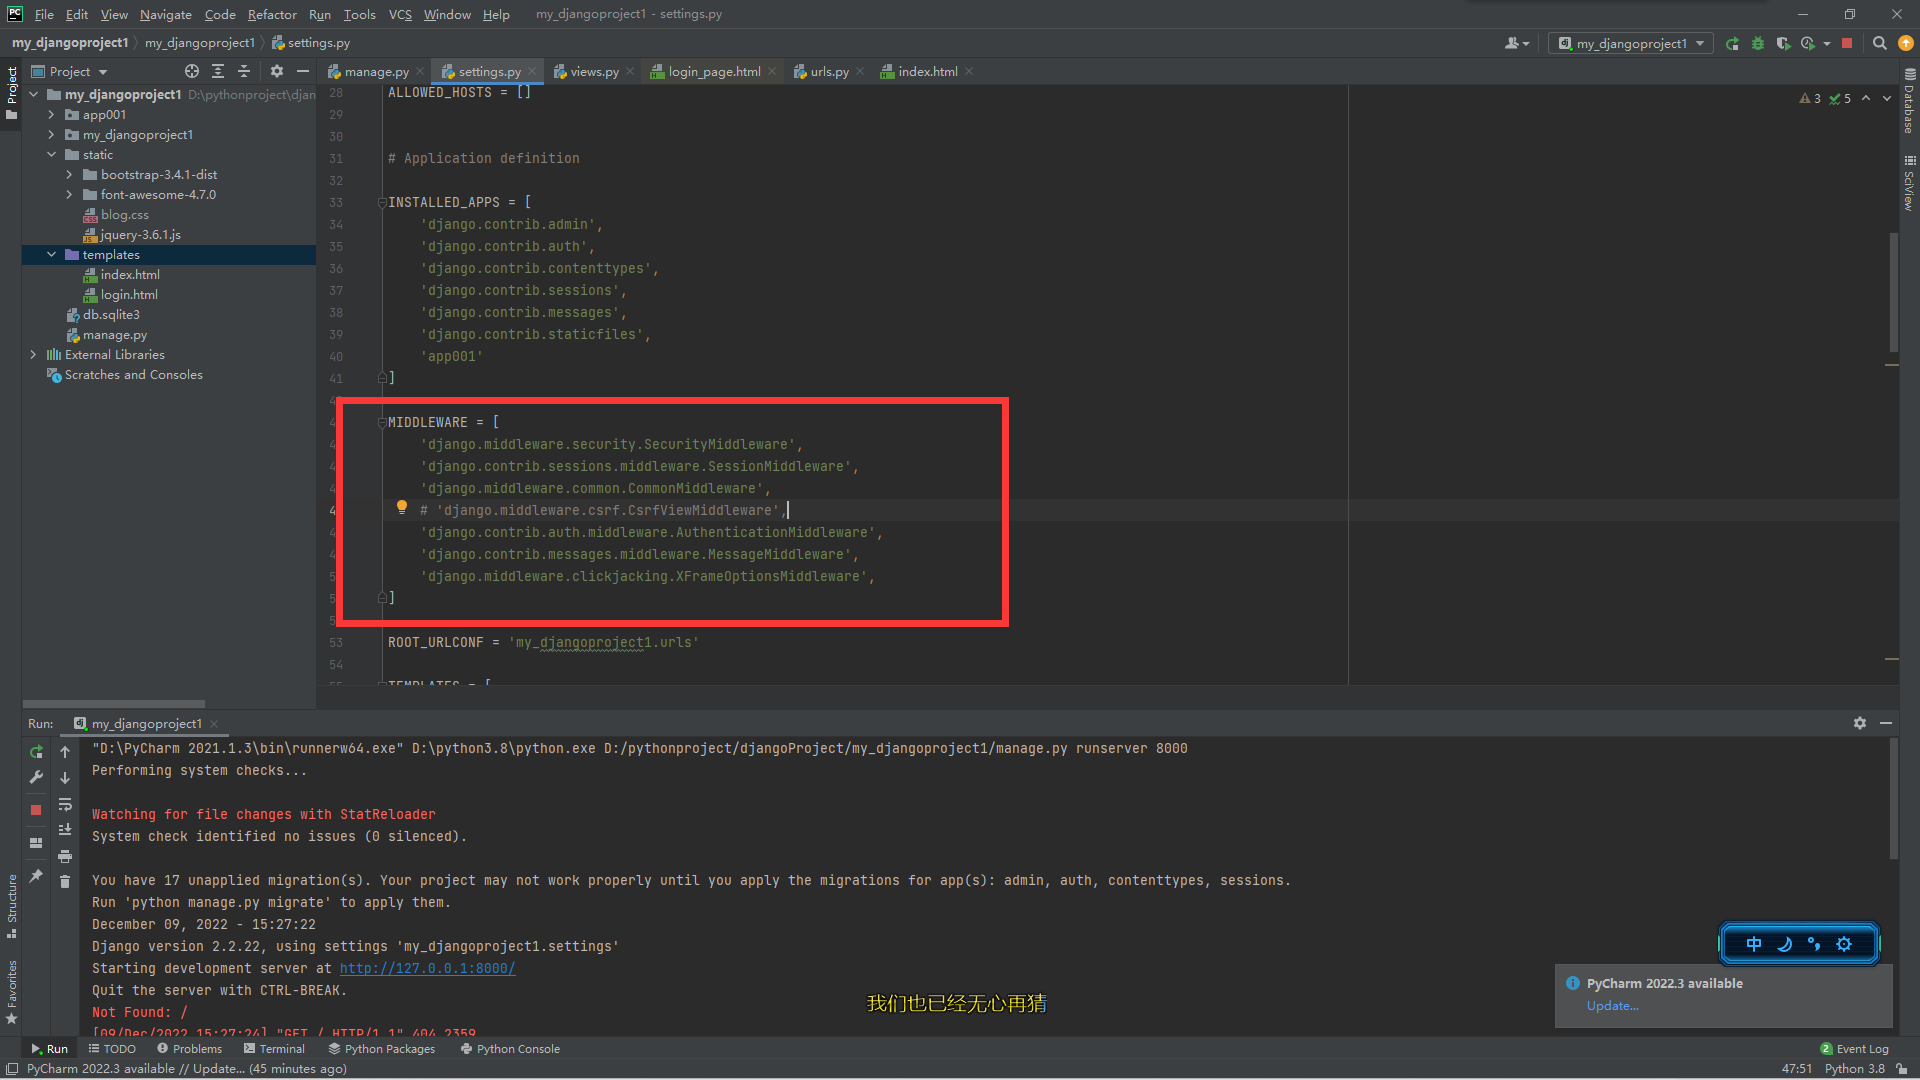The width and height of the screenshot is (1920, 1080).
Task: Switch to urls.py editor tab
Action: pos(829,71)
